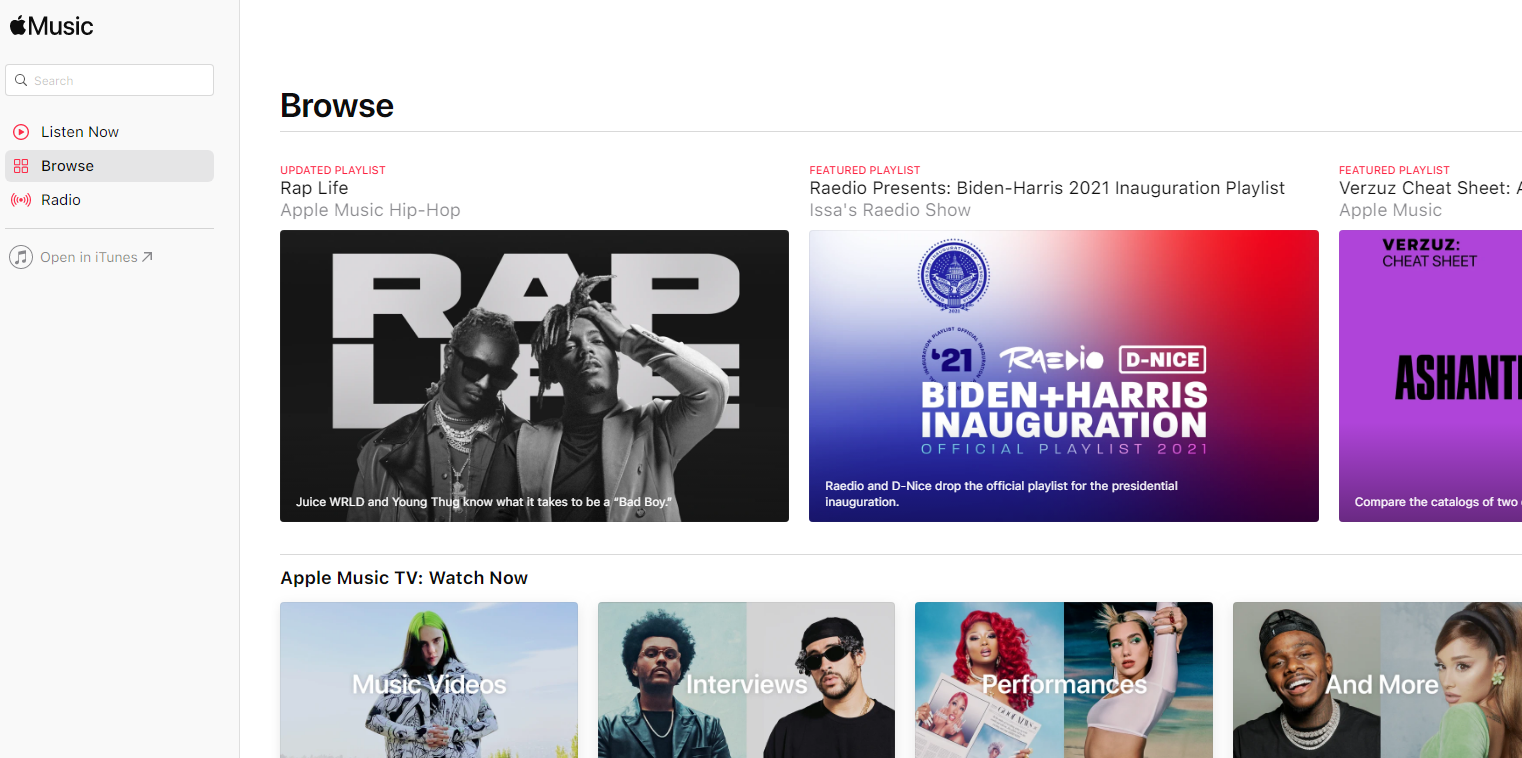Click the Apple Music curator under Verzuz
The width and height of the screenshot is (1522, 758).
1390,210
